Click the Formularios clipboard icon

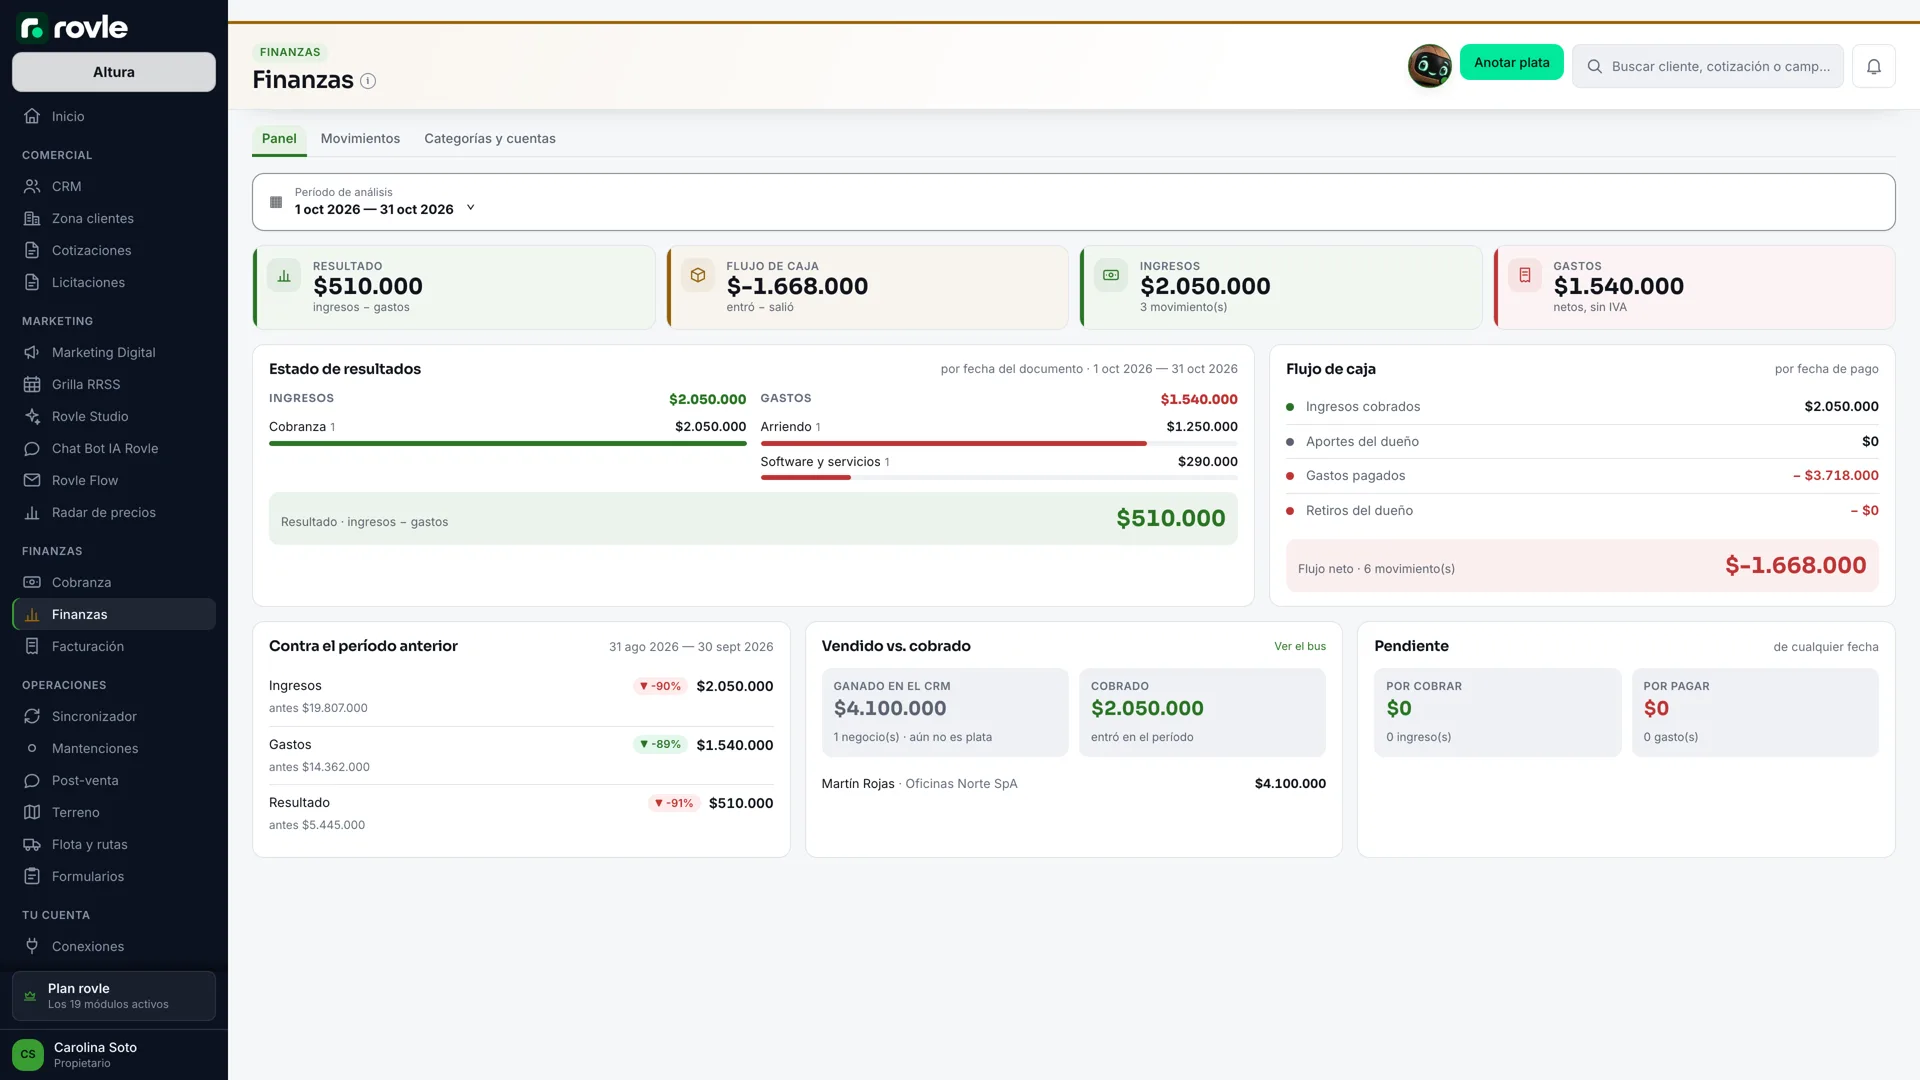click(x=32, y=876)
